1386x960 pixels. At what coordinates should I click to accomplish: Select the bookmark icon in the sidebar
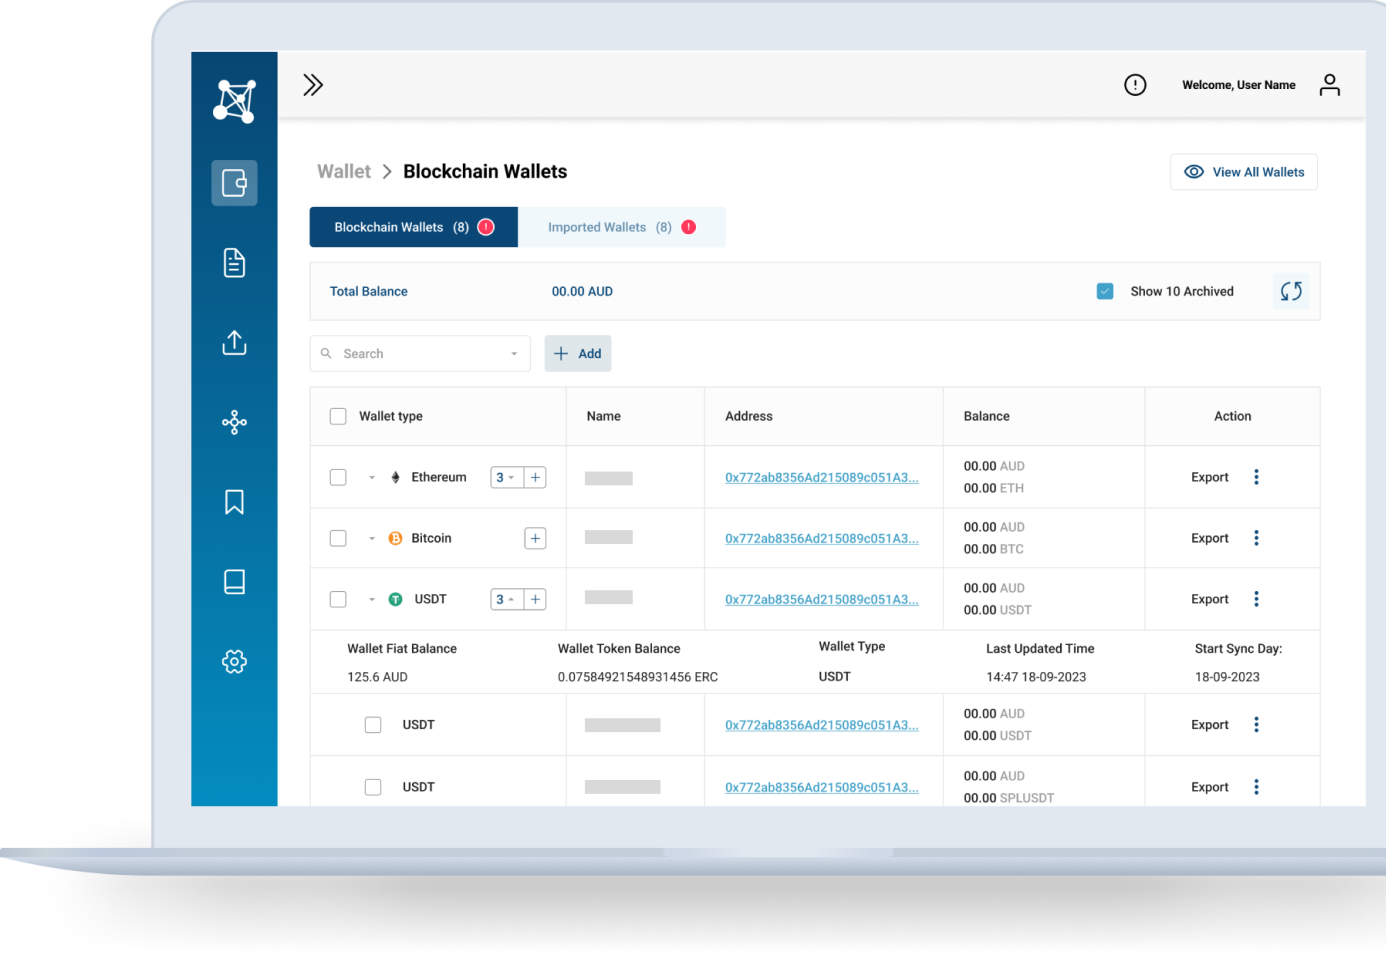click(234, 501)
